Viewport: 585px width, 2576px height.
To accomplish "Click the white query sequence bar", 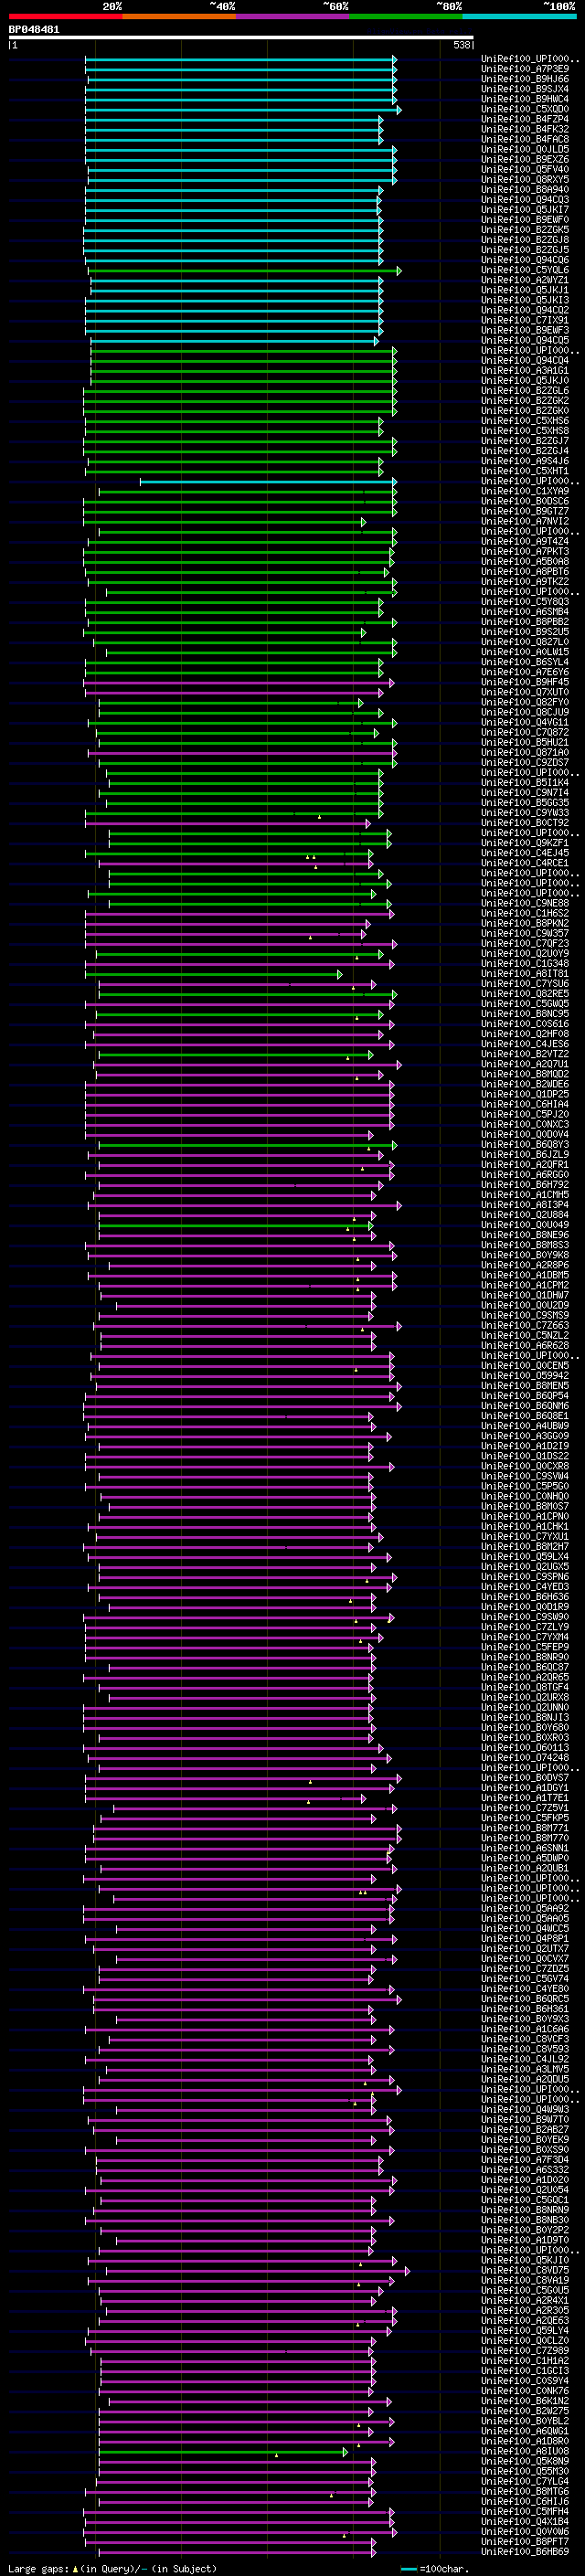I will pyautogui.click(x=241, y=38).
